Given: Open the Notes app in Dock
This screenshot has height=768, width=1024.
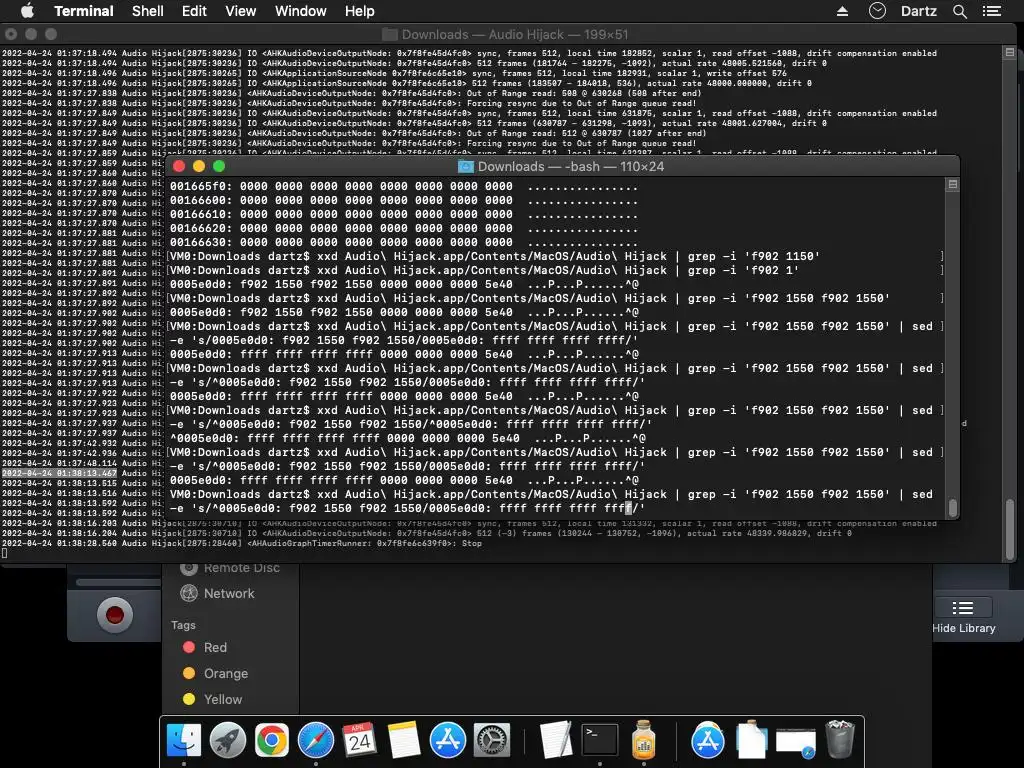Looking at the screenshot, I should tap(404, 741).
